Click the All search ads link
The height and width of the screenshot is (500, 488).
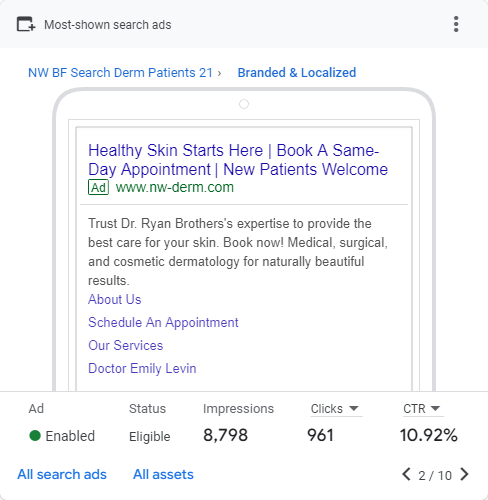62,474
